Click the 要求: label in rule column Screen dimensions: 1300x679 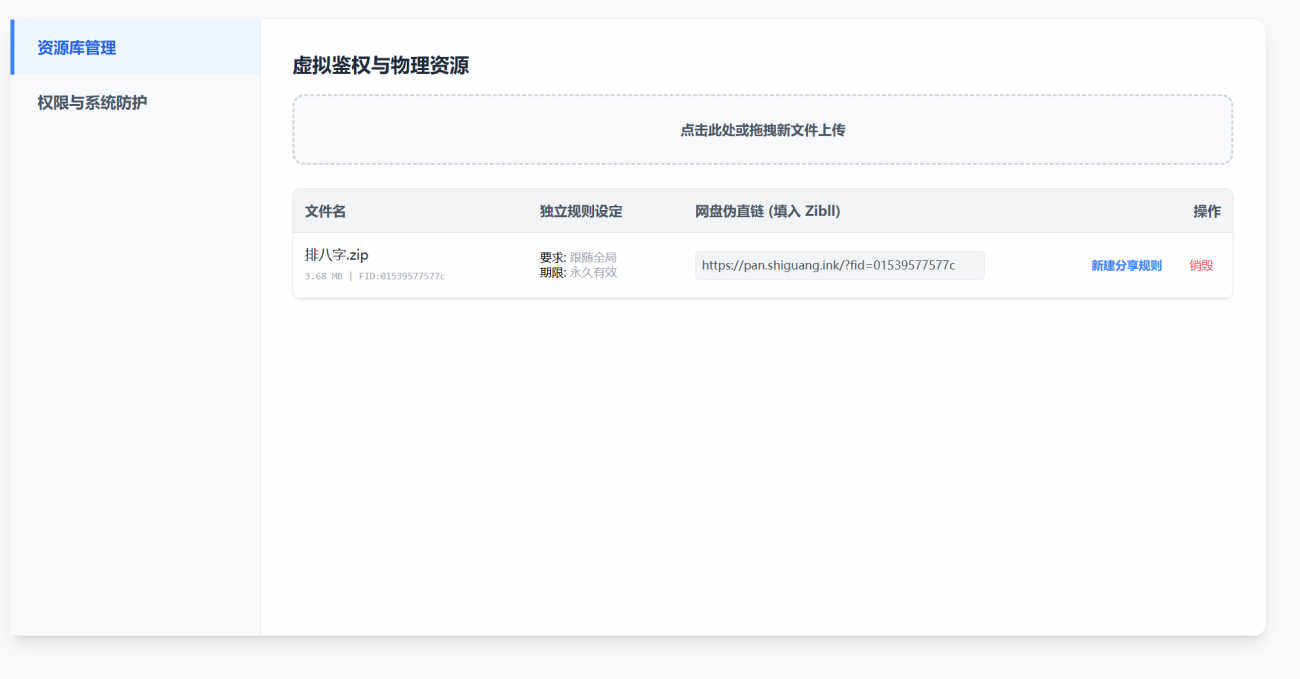click(x=553, y=258)
